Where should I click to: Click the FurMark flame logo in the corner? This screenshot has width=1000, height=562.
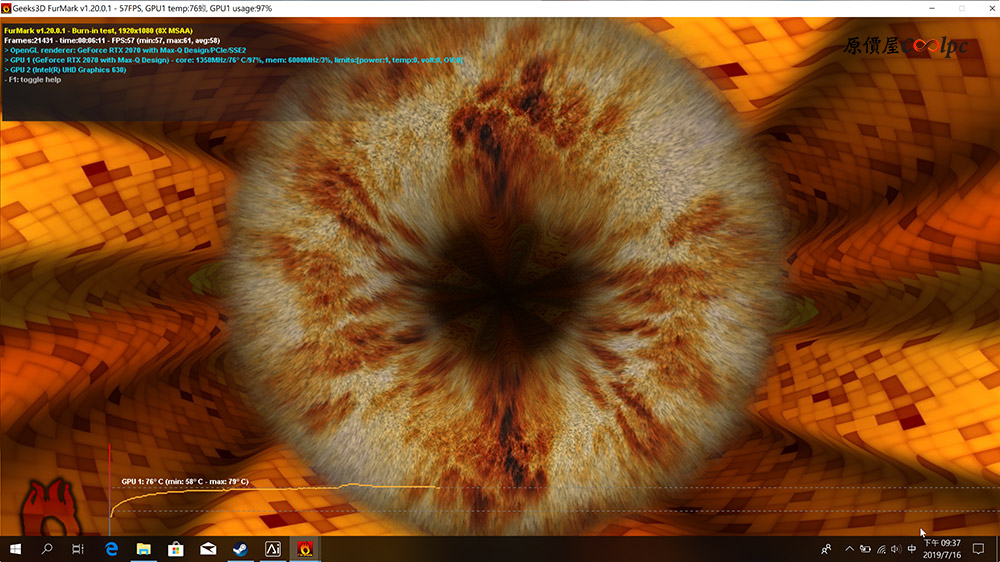(x=50, y=508)
